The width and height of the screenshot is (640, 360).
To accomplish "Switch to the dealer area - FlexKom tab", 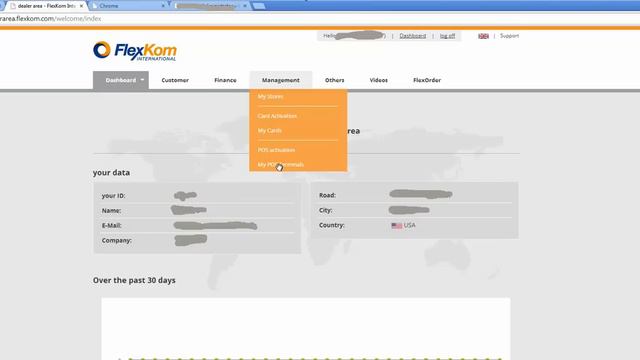I will click(x=46, y=6).
